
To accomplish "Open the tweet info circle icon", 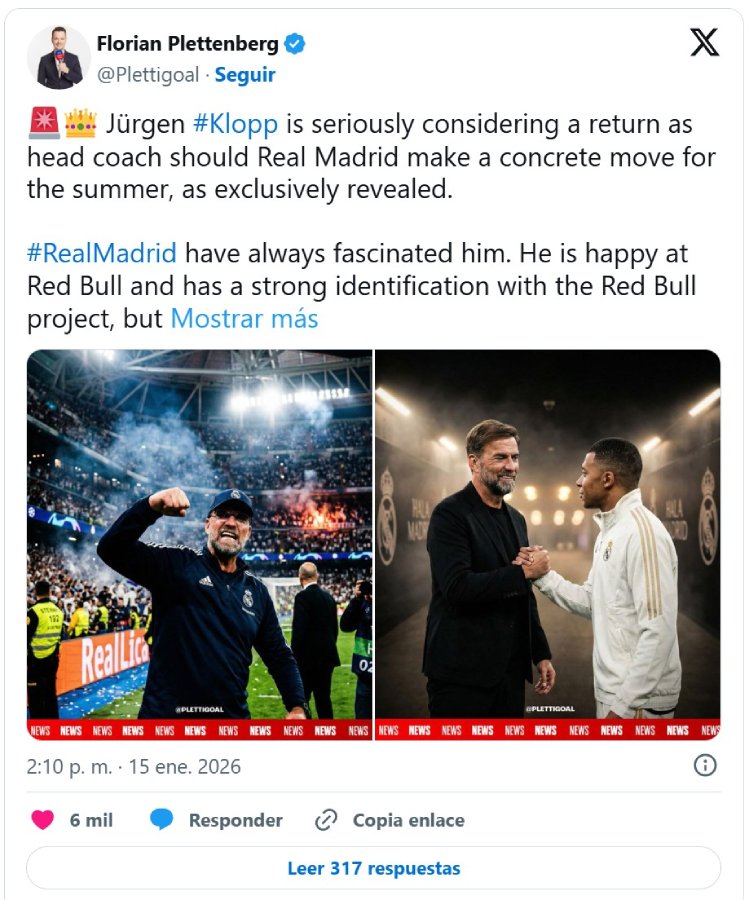I will 705,766.
